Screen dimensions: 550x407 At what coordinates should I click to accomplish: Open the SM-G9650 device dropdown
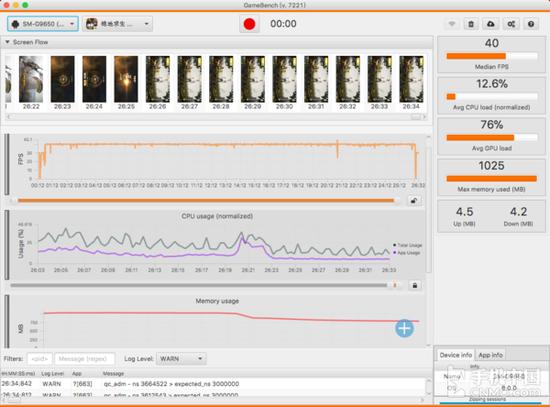tap(43, 24)
